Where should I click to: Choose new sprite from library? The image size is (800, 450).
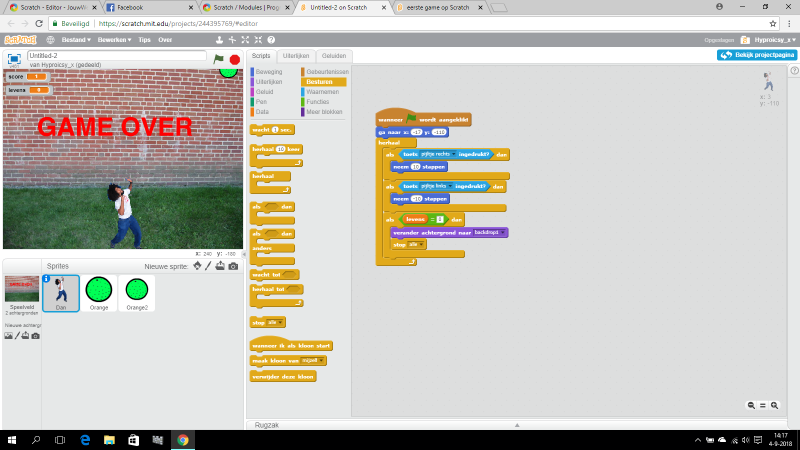point(197,266)
